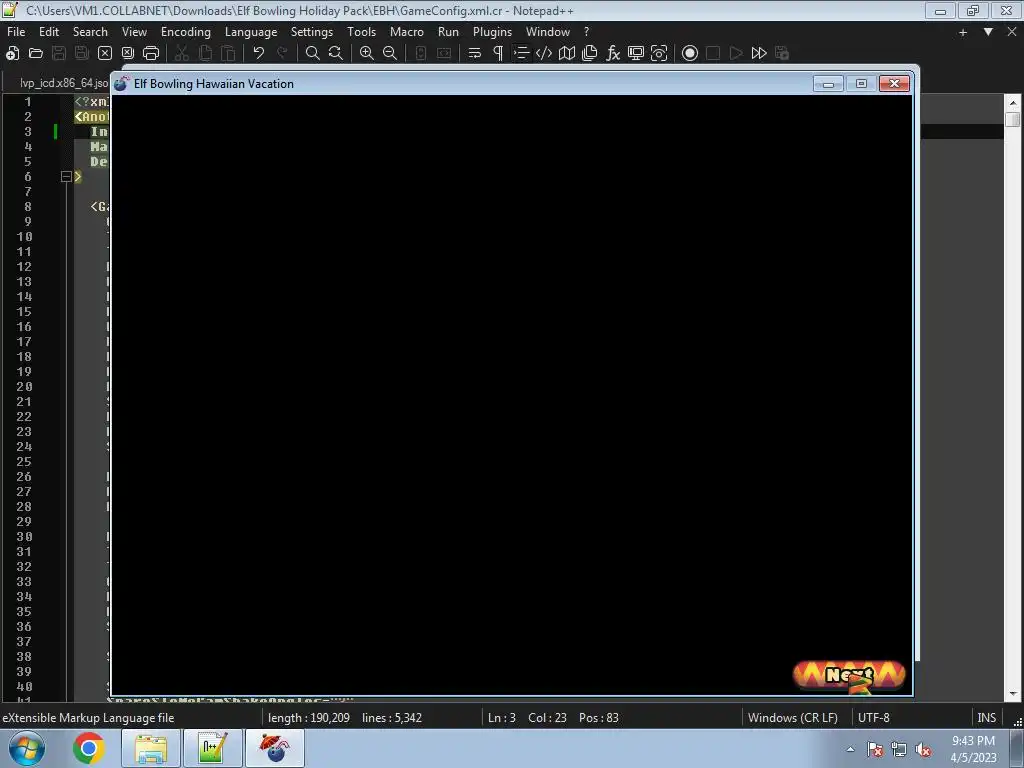Click the Monitoring eye icon

pos(659,54)
